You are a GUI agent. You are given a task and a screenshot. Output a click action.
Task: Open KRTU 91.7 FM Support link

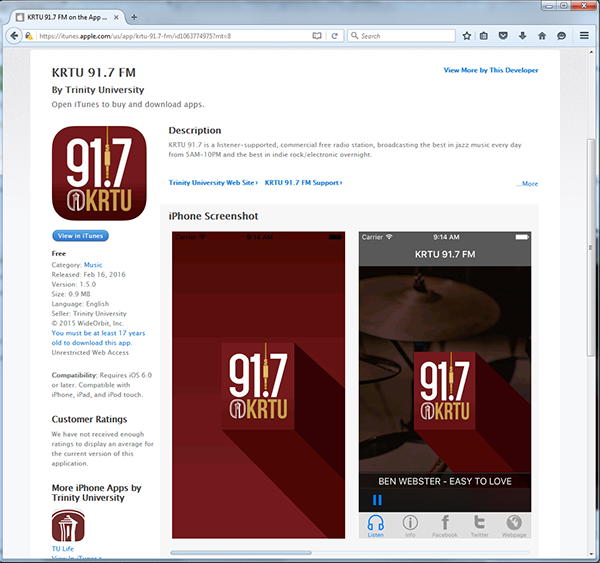point(303,183)
